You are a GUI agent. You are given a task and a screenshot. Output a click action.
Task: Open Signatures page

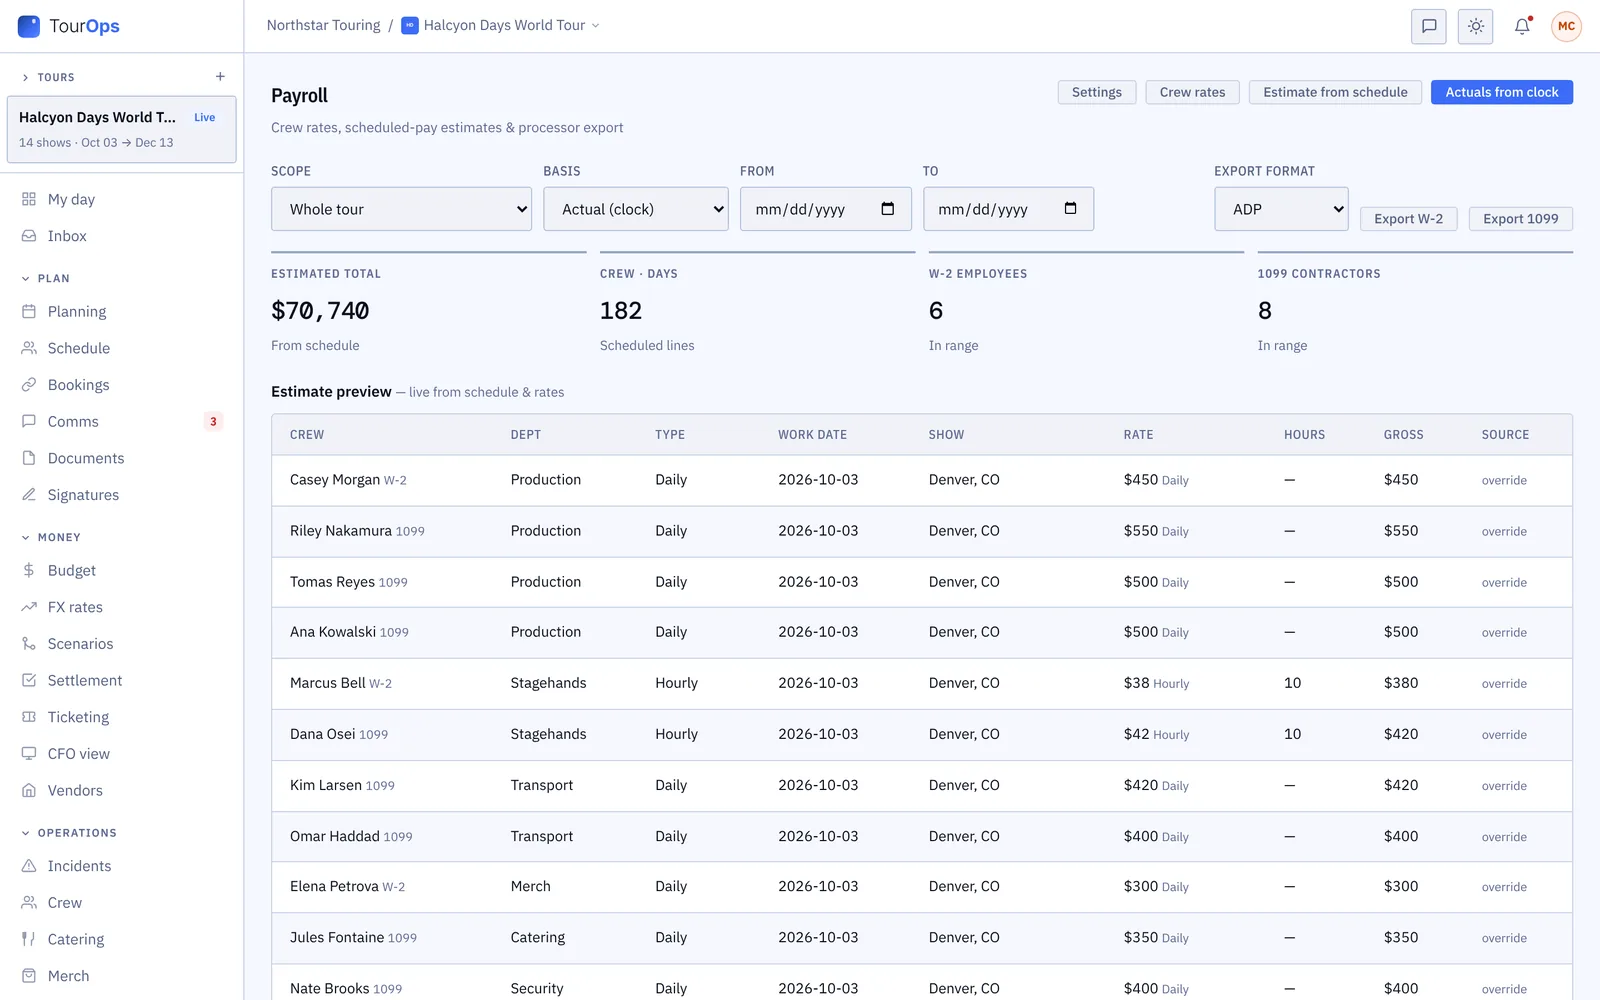[x=122, y=495]
